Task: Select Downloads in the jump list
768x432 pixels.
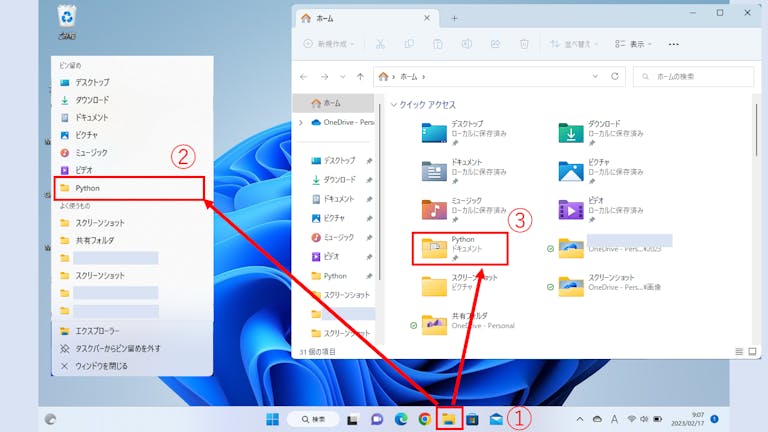Action: (x=132, y=100)
